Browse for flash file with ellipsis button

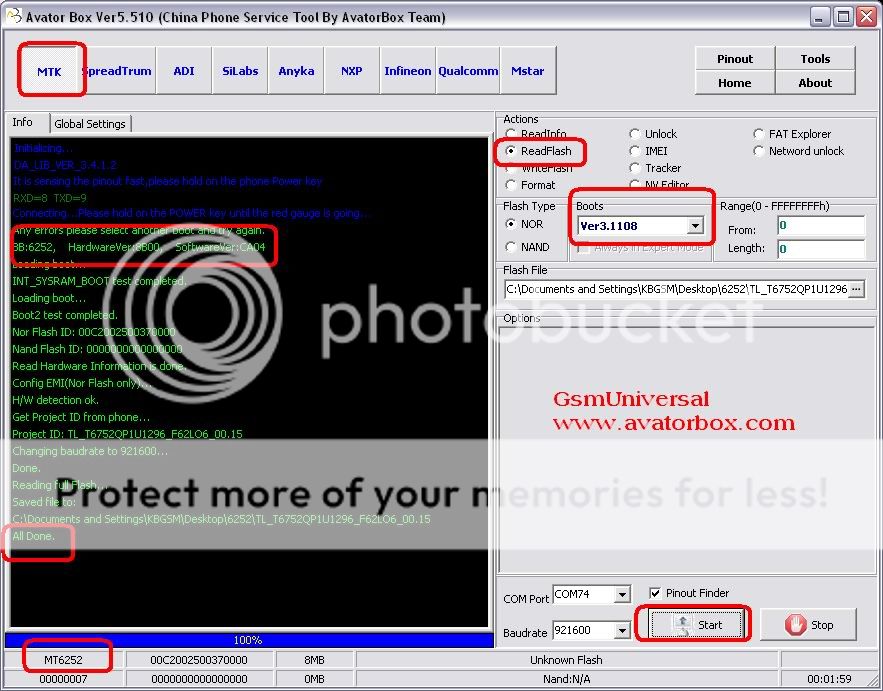[x=856, y=289]
